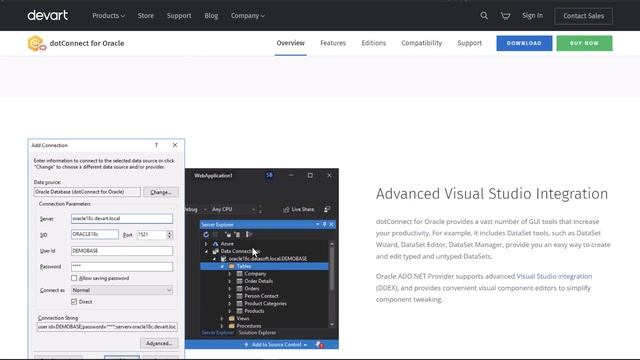Screen dimensions: 640x360
Task: Expand the Company table node
Action: (230, 274)
